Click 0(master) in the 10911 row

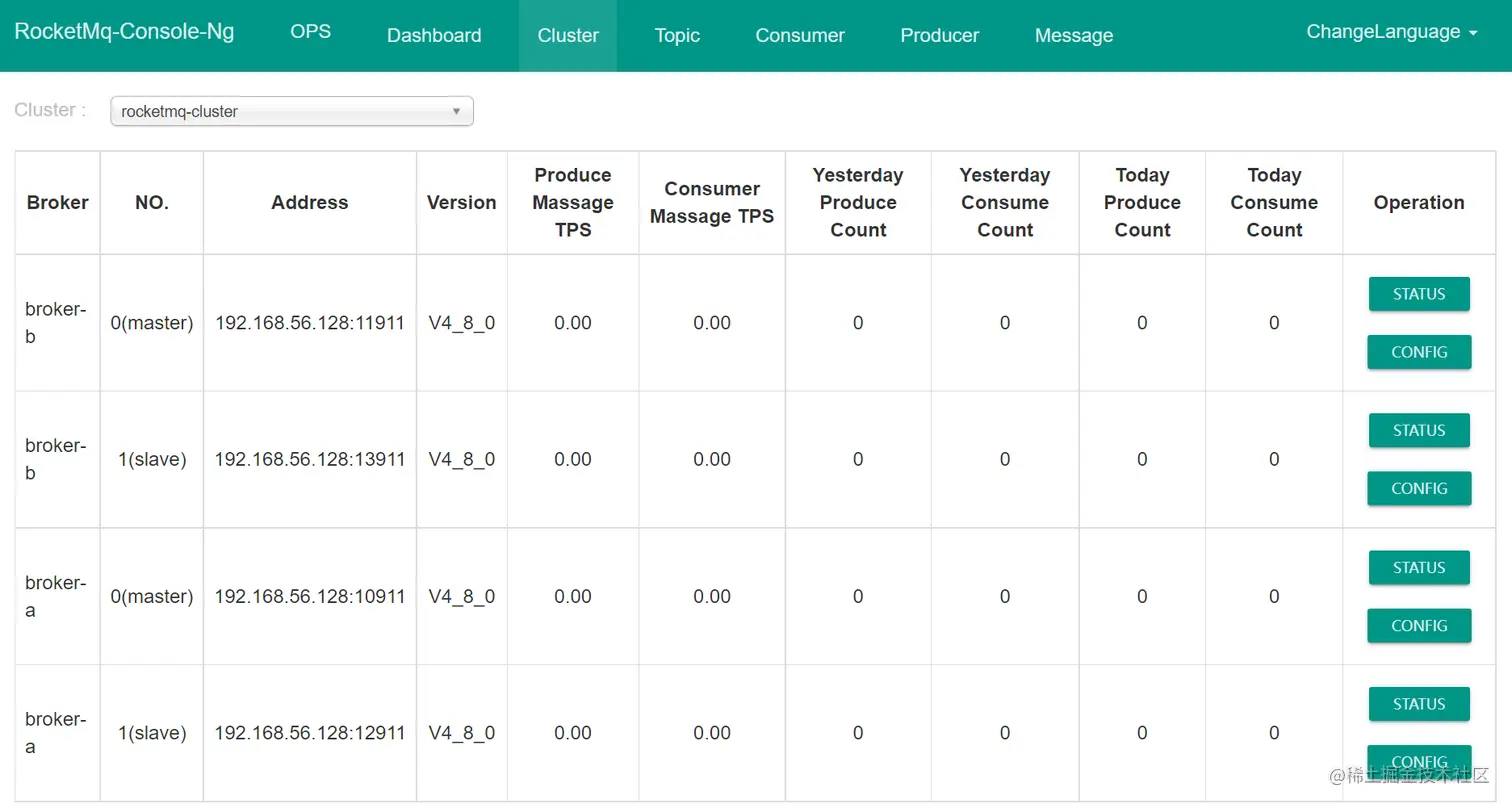152,596
